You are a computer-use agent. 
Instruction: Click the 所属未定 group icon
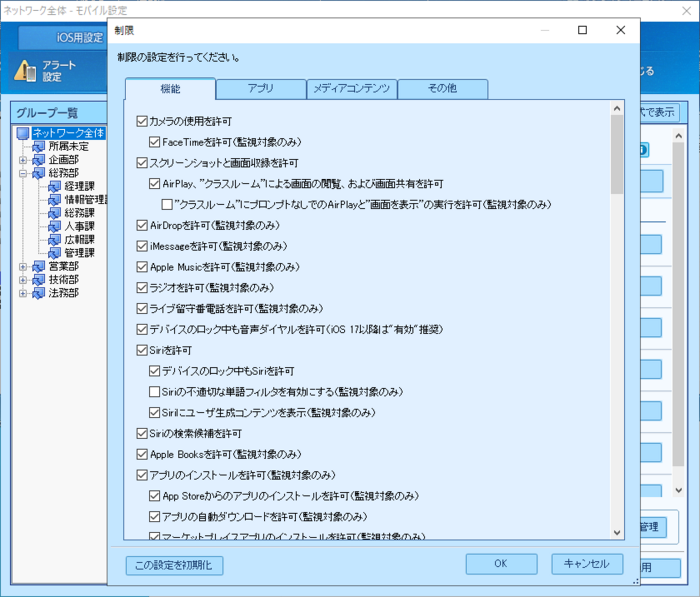click(39, 146)
